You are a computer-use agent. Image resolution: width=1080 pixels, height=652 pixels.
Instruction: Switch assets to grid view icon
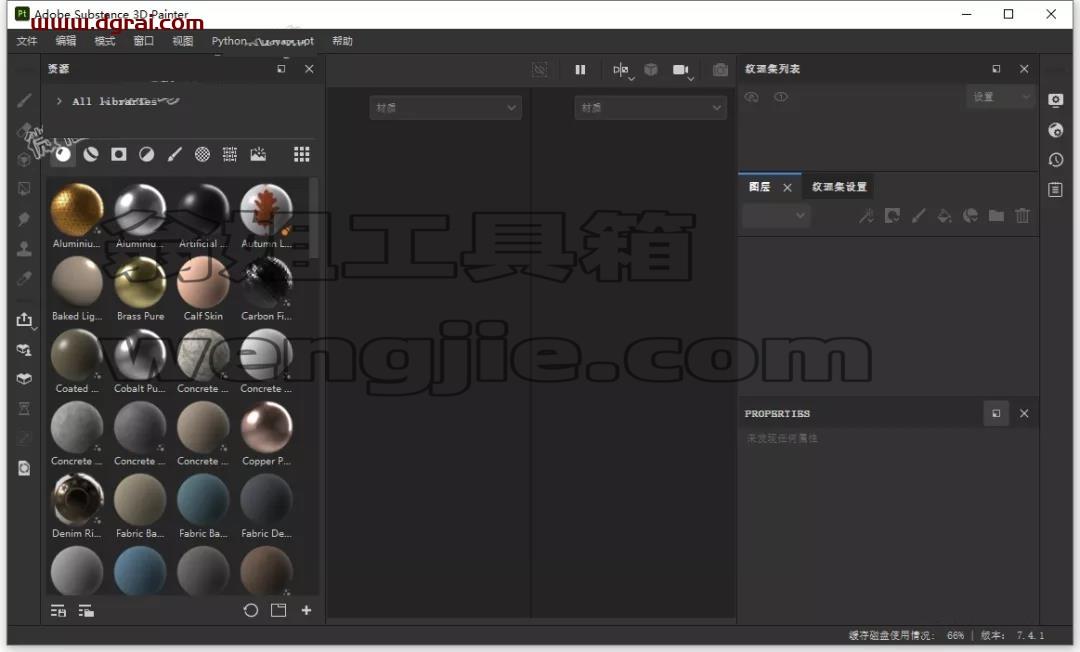click(x=301, y=154)
